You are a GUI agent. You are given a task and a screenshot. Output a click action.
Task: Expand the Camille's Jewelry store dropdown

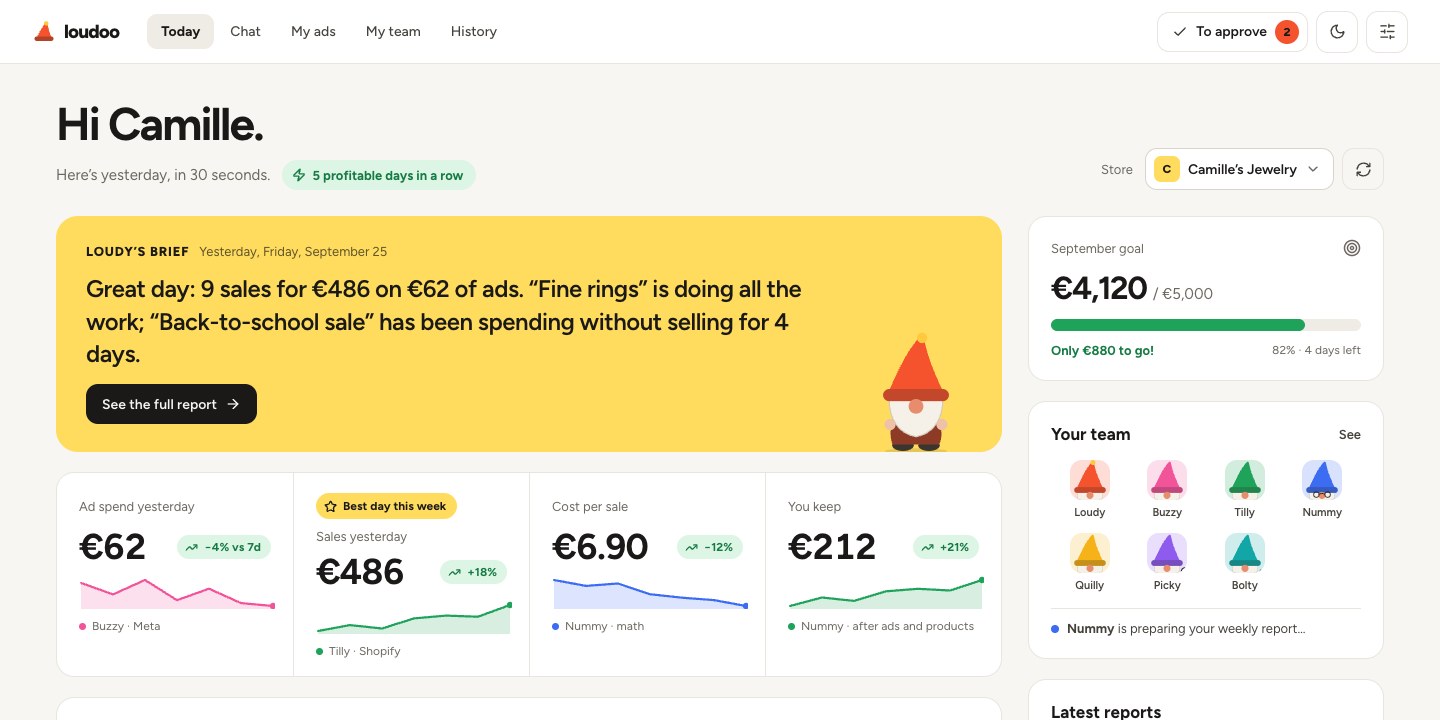(x=1239, y=169)
